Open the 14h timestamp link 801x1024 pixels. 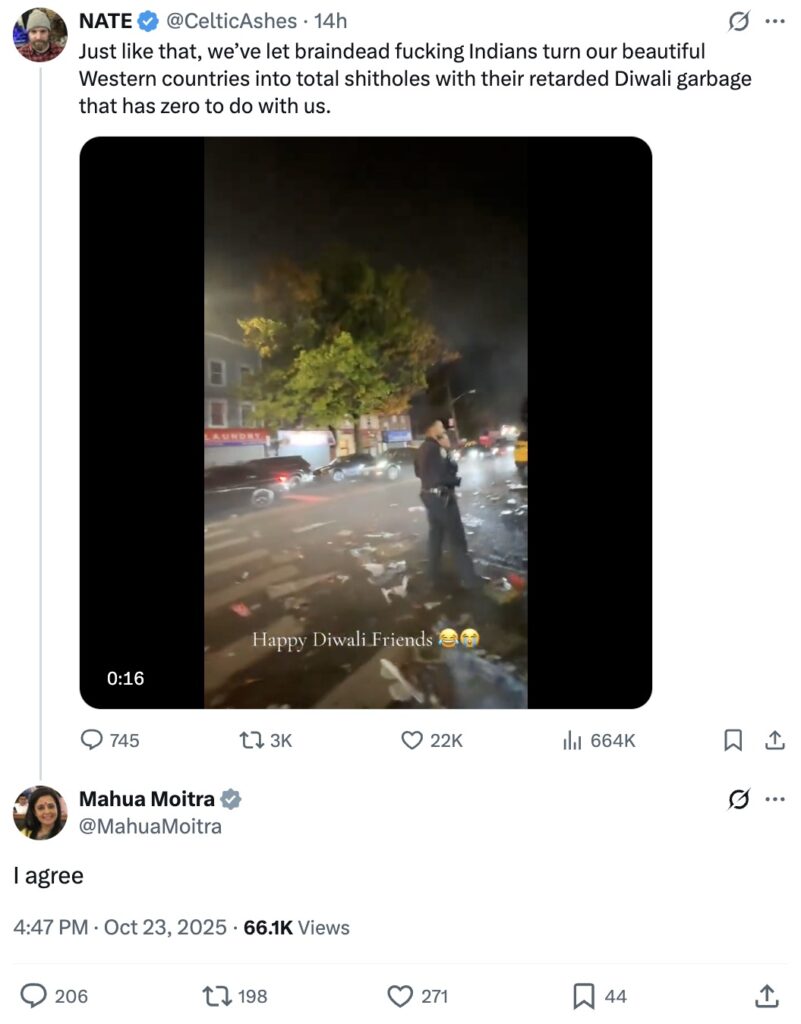[331, 21]
